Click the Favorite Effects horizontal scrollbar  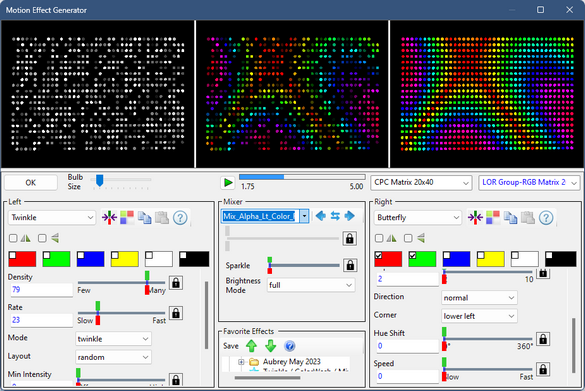pyautogui.click(x=267, y=378)
